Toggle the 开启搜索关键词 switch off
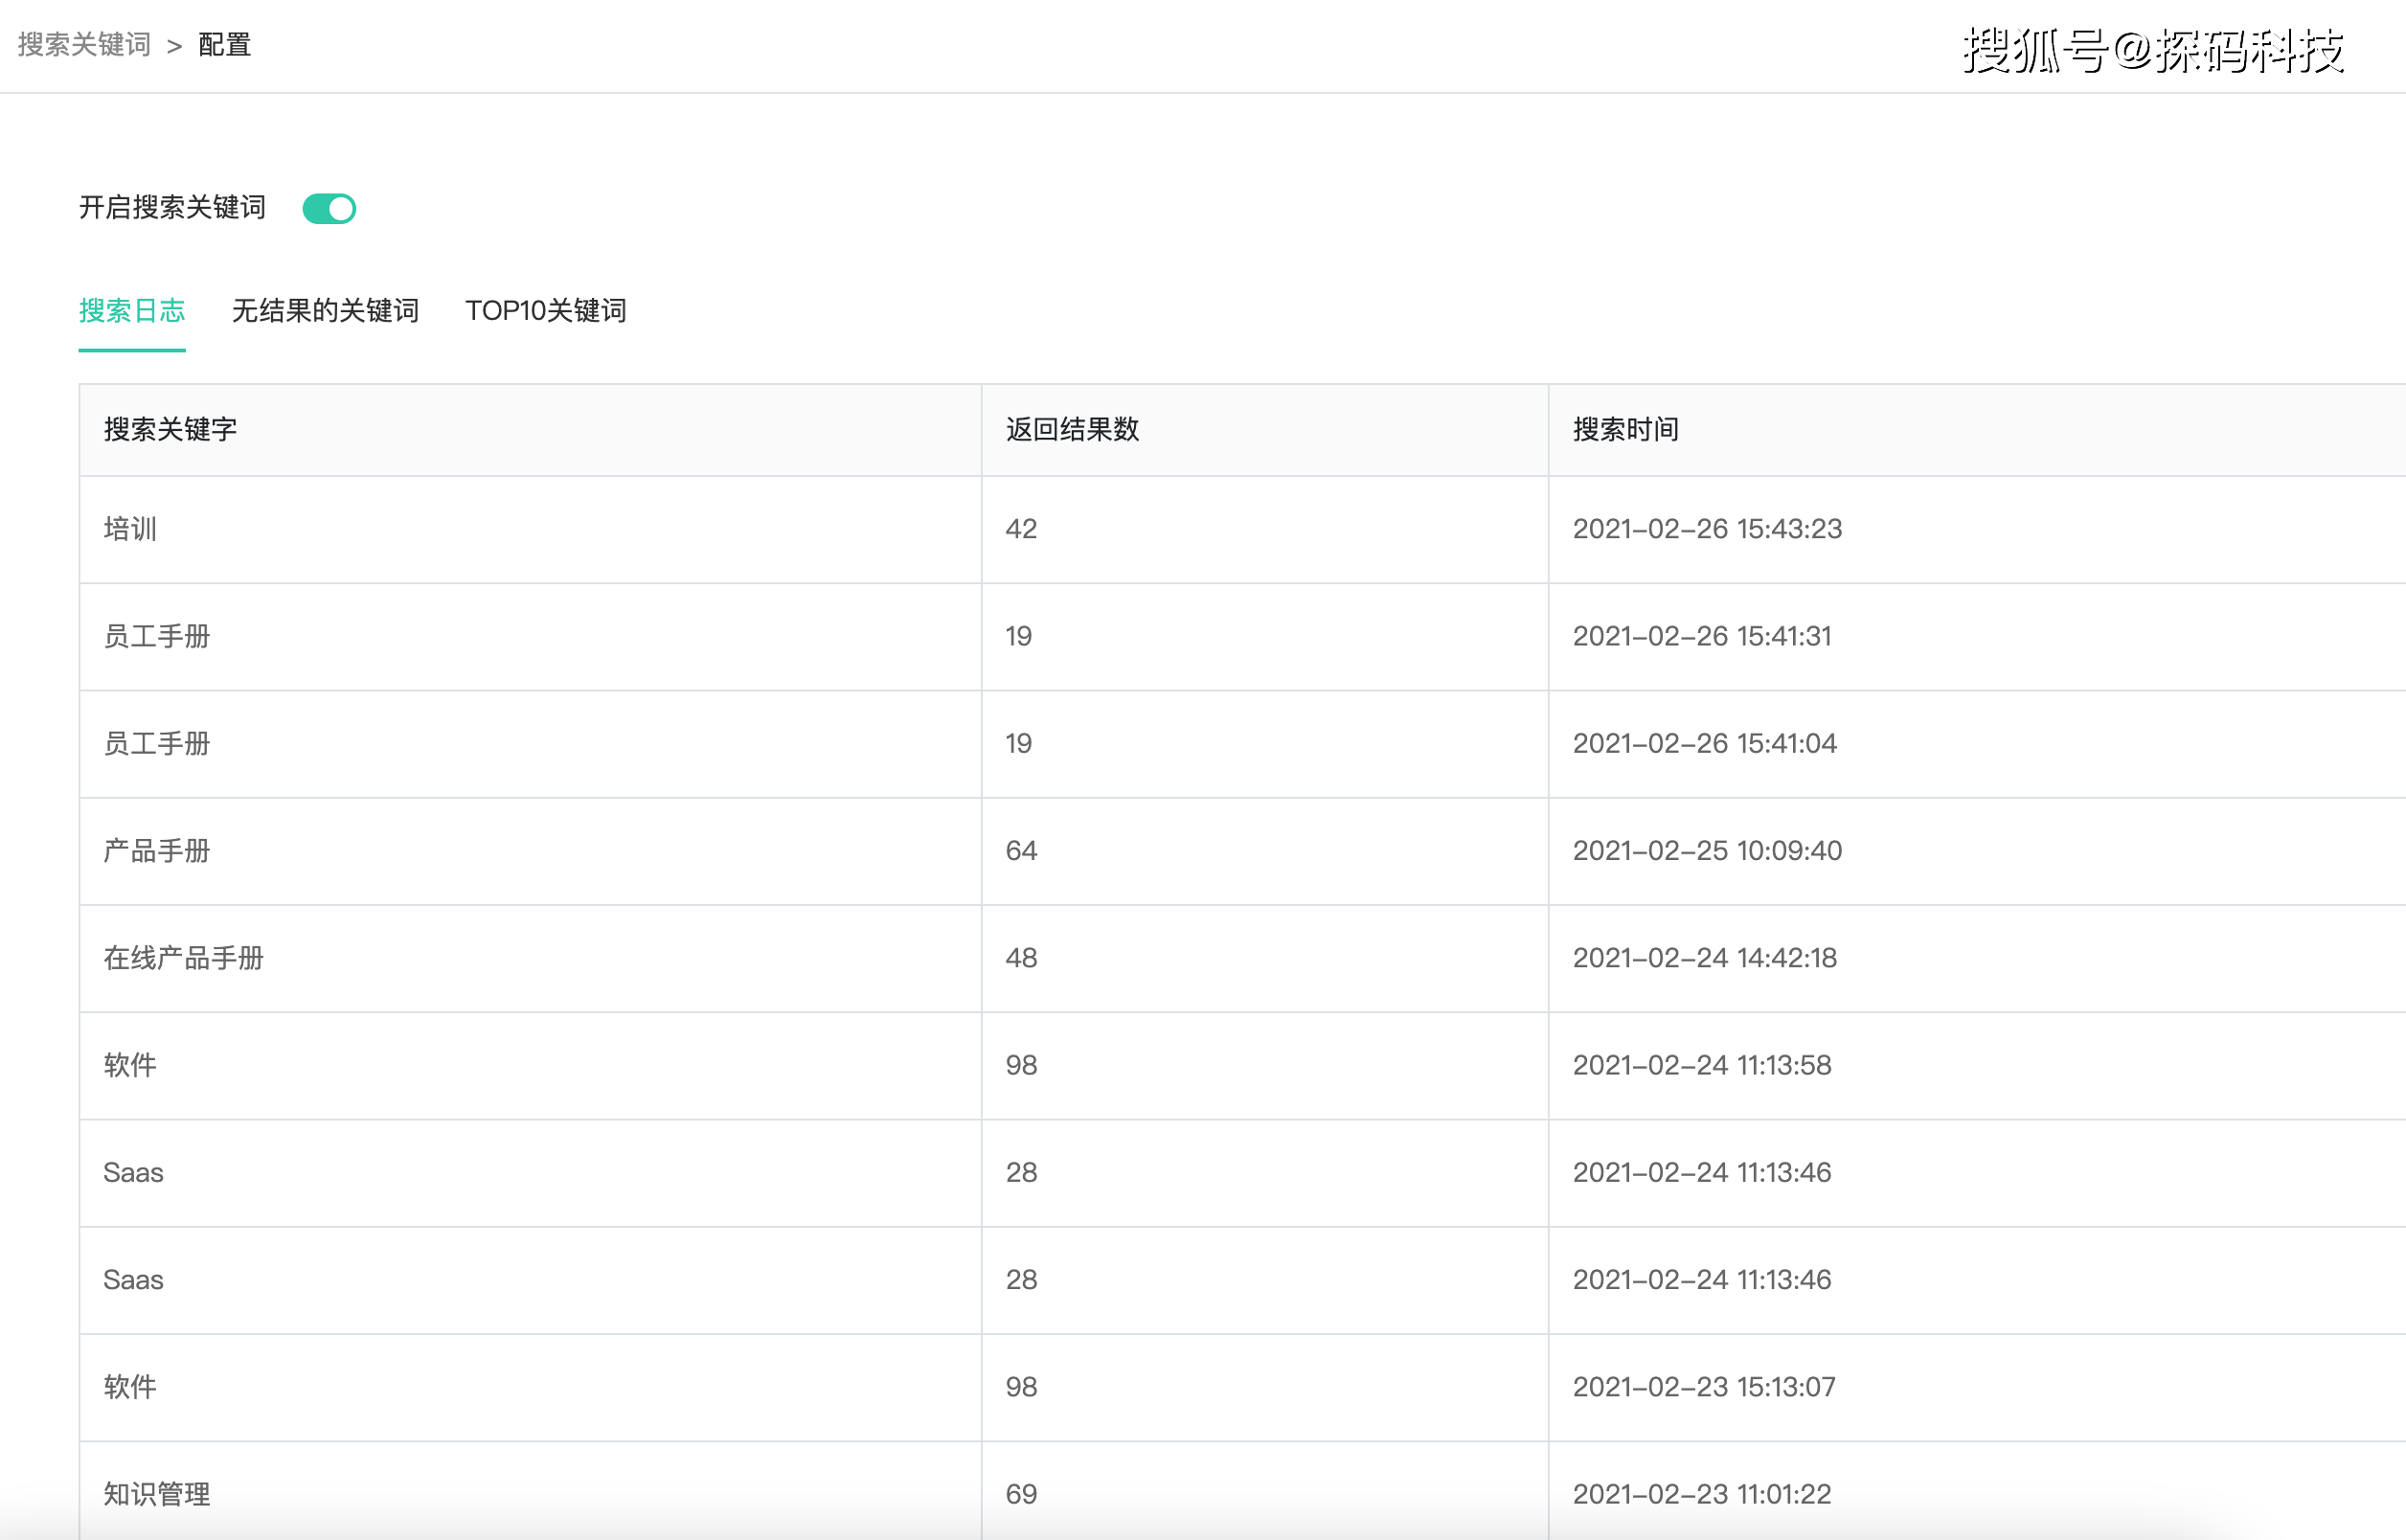 [329, 208]
